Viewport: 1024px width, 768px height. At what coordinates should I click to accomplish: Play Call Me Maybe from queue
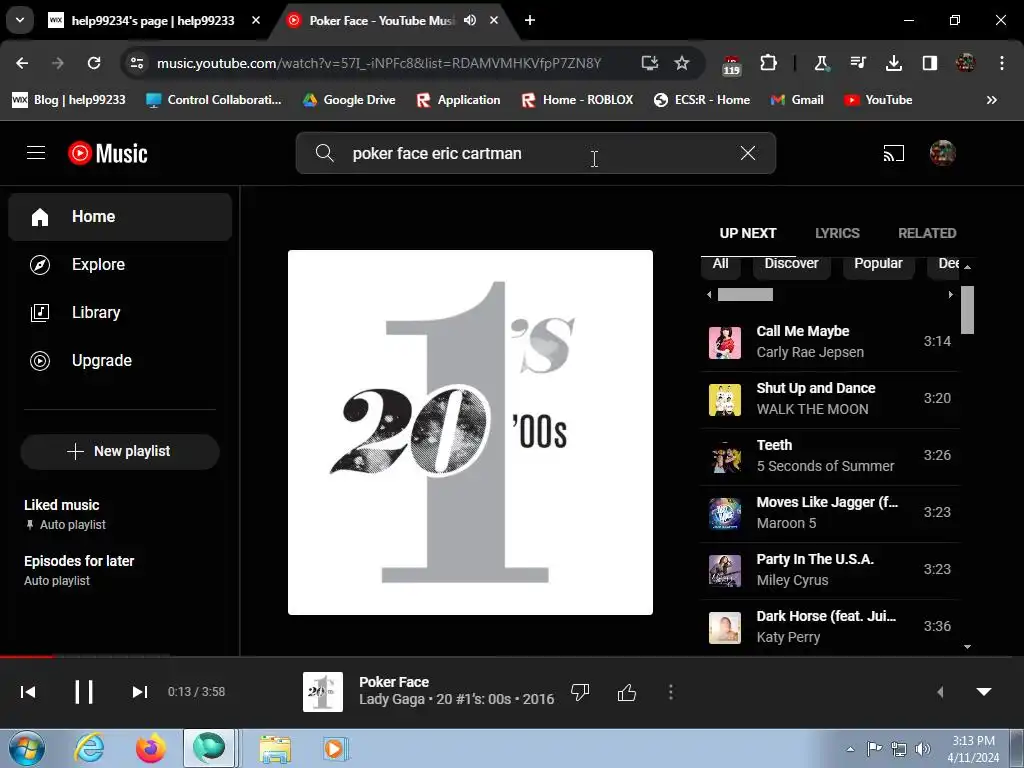click(830, 342)
